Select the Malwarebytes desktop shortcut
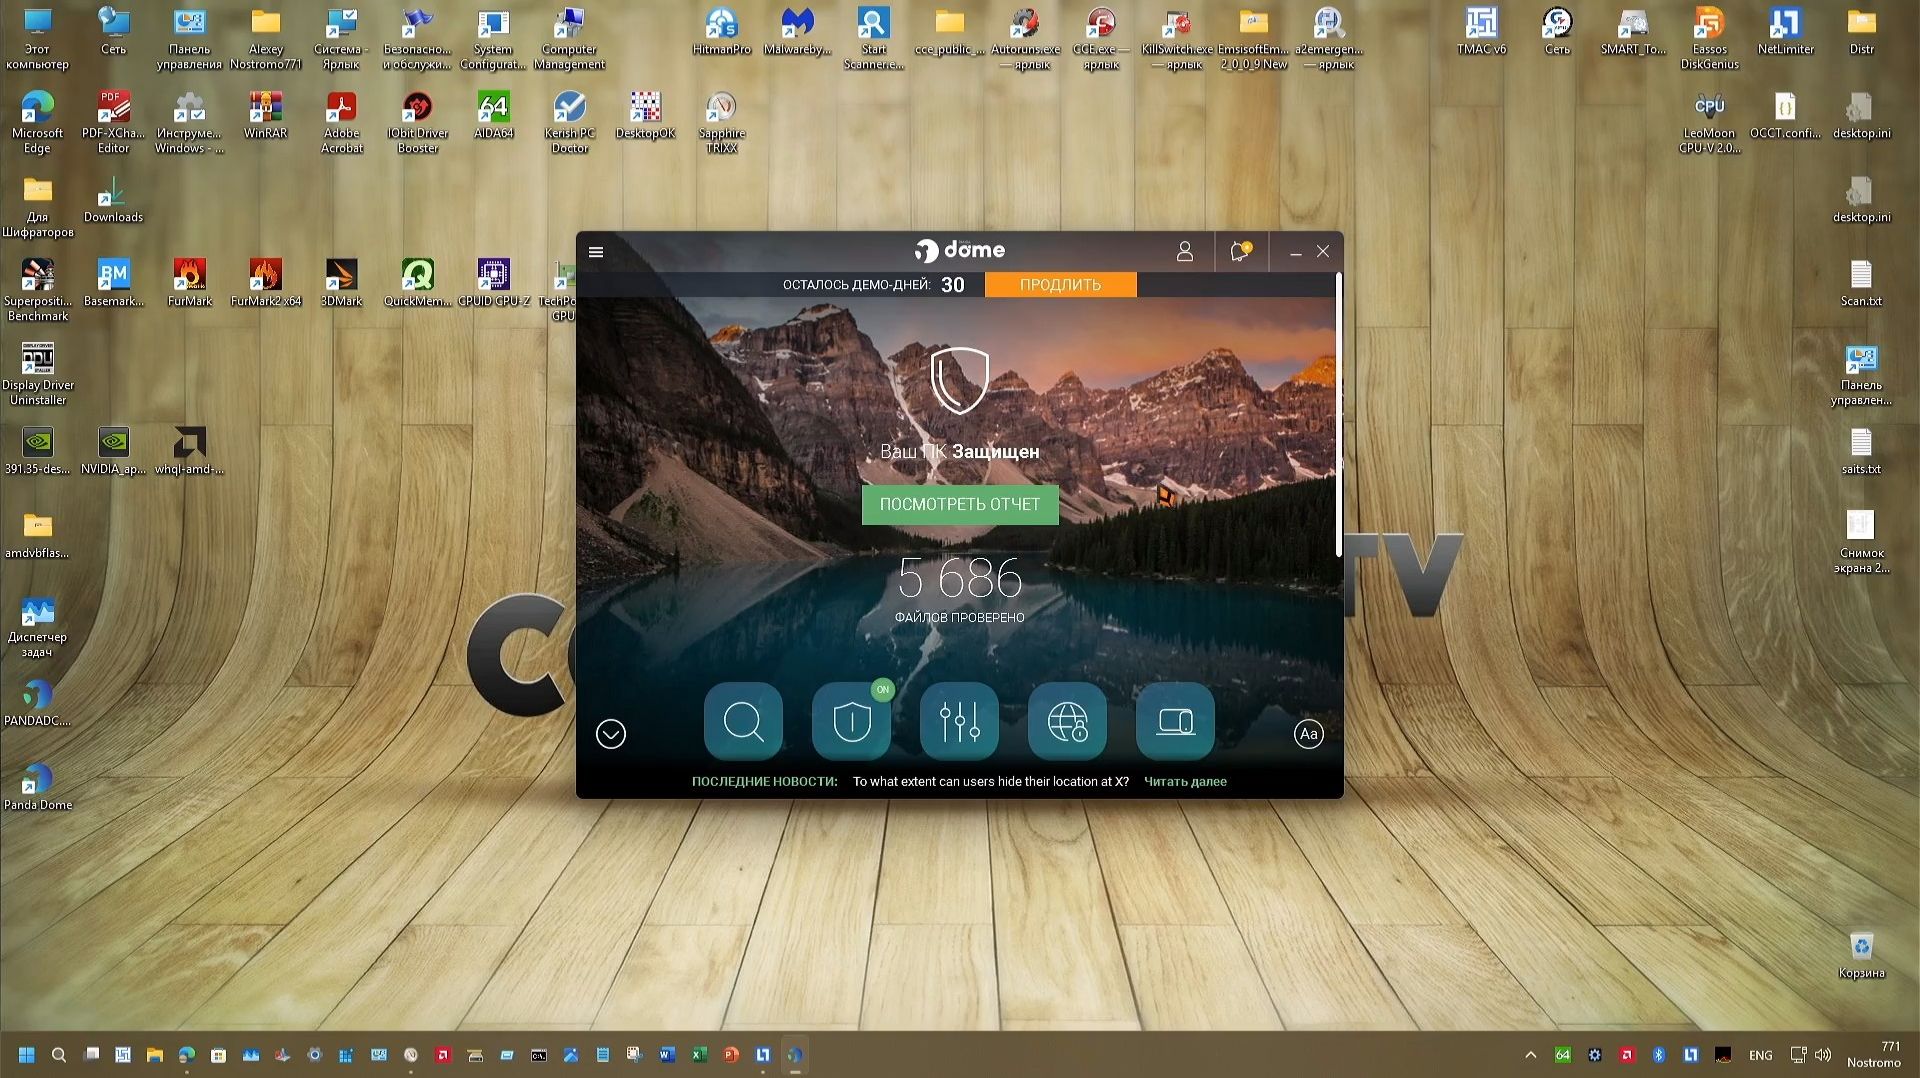Image resolution: width=1920 pixels, height=1078 pixels. point(797,31)
